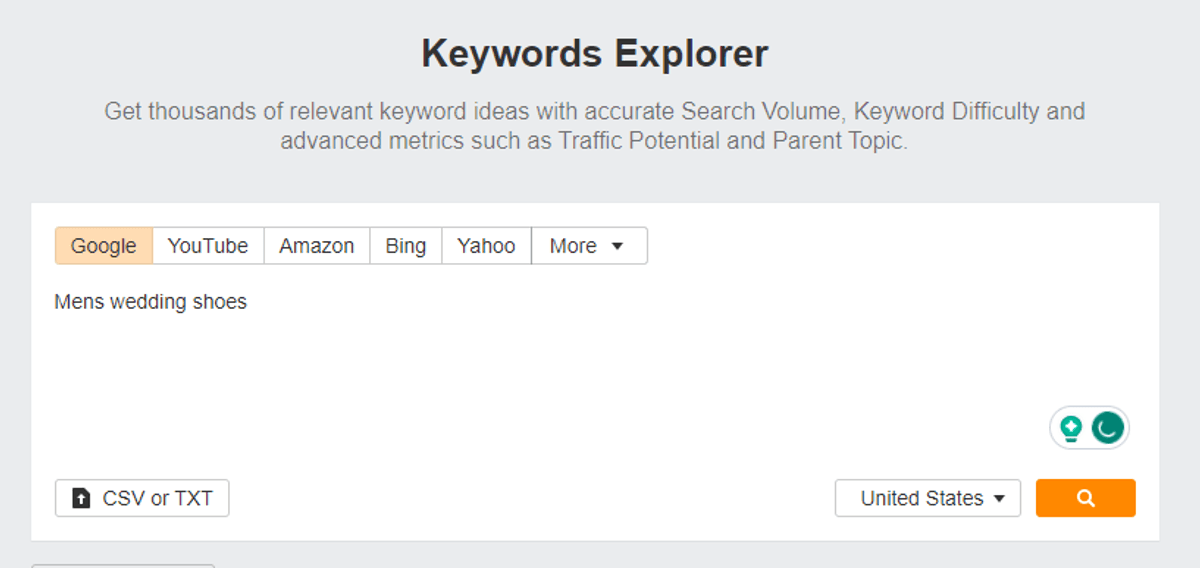Click the caret arrow next to More
This screenshot has height=568, width=1200.
(617, 246)
